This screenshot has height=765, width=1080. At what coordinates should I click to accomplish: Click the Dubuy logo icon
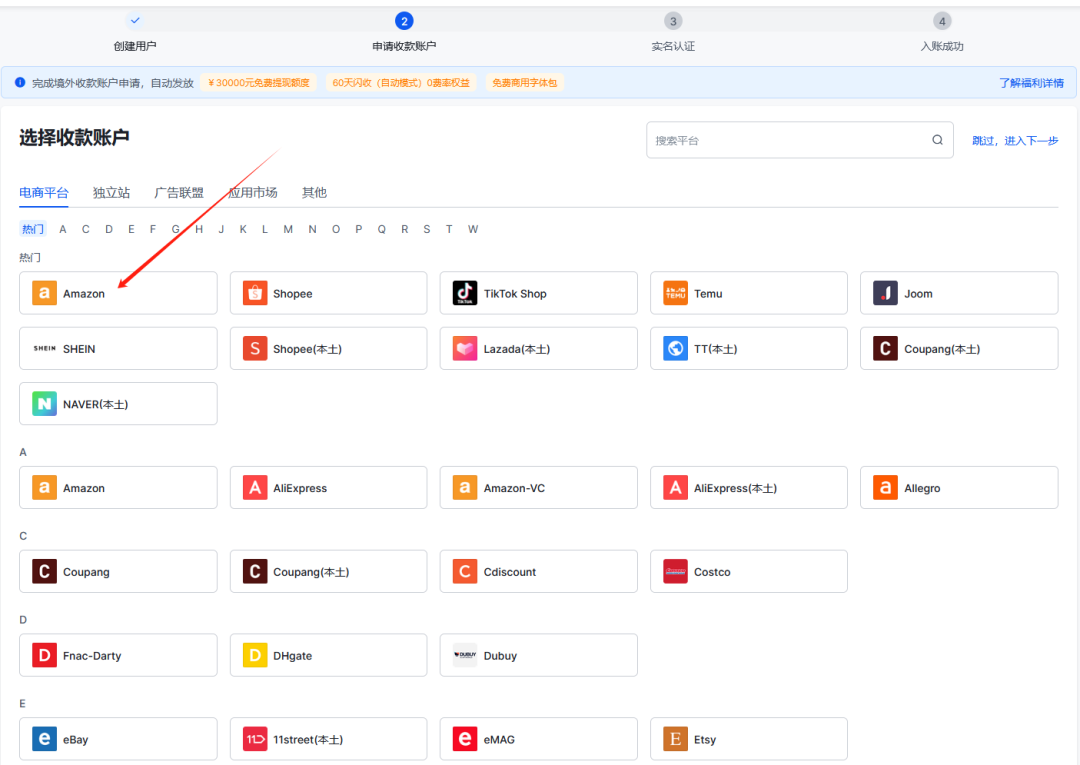point(465,656)
